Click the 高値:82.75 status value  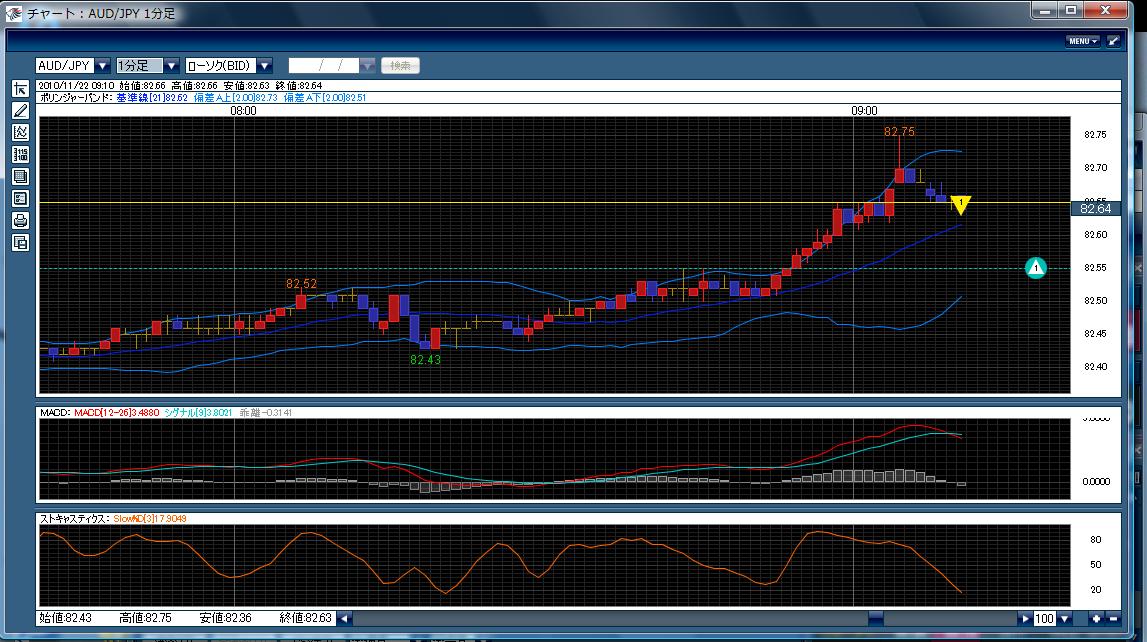coord(145,618)
